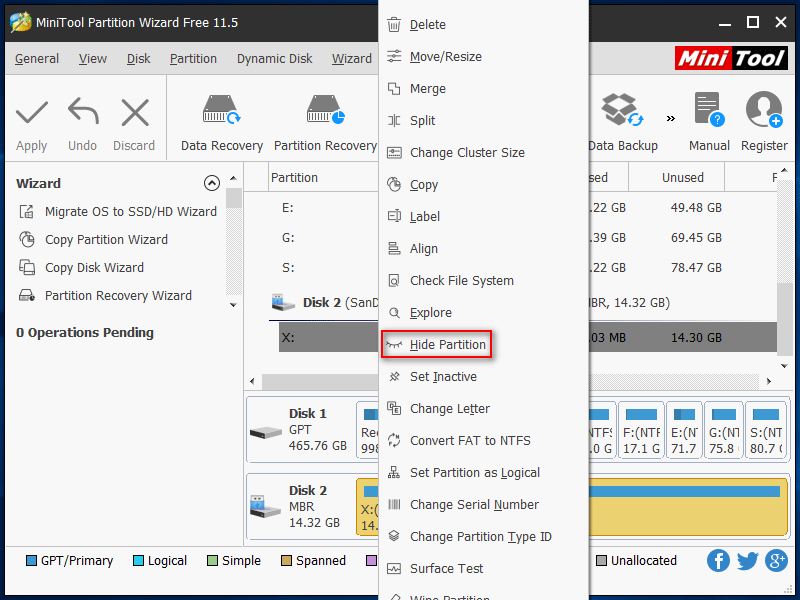Screen dimensions: 800x600
Task: Open the Dynamic Disk menu
Action: tap(274, 59)
